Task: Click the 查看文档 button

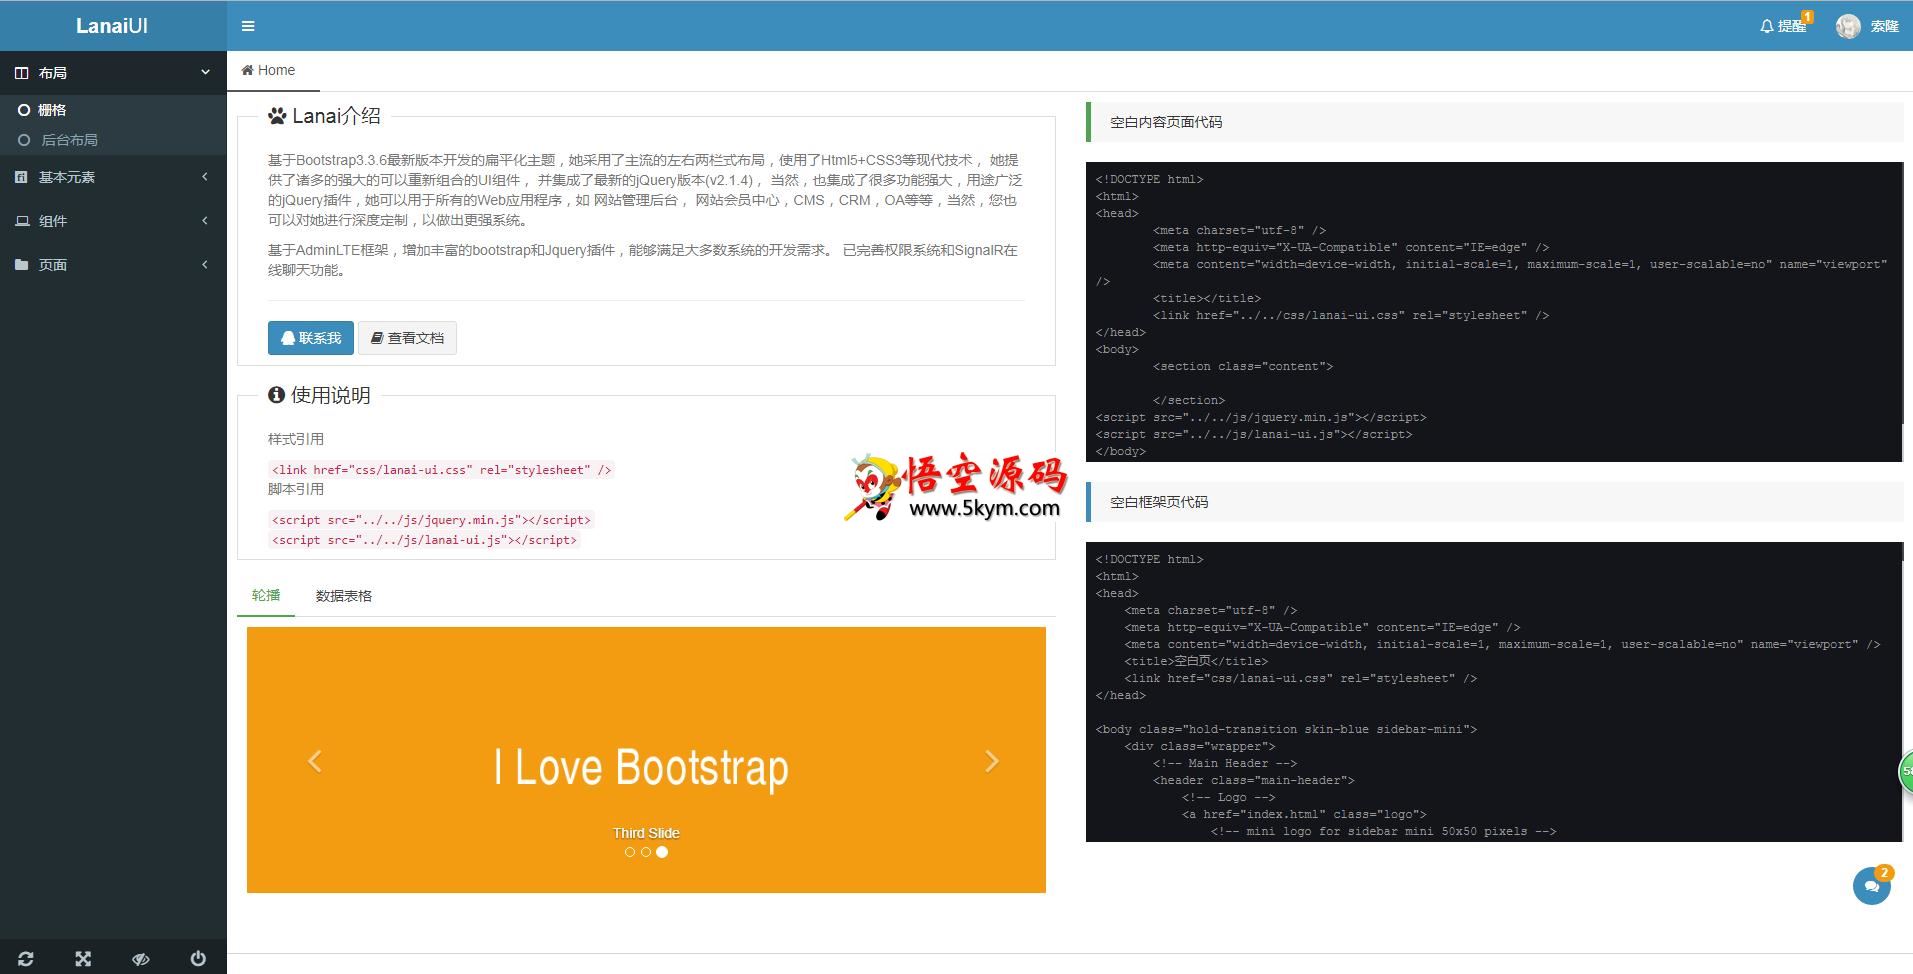Action: coord(407,338)
